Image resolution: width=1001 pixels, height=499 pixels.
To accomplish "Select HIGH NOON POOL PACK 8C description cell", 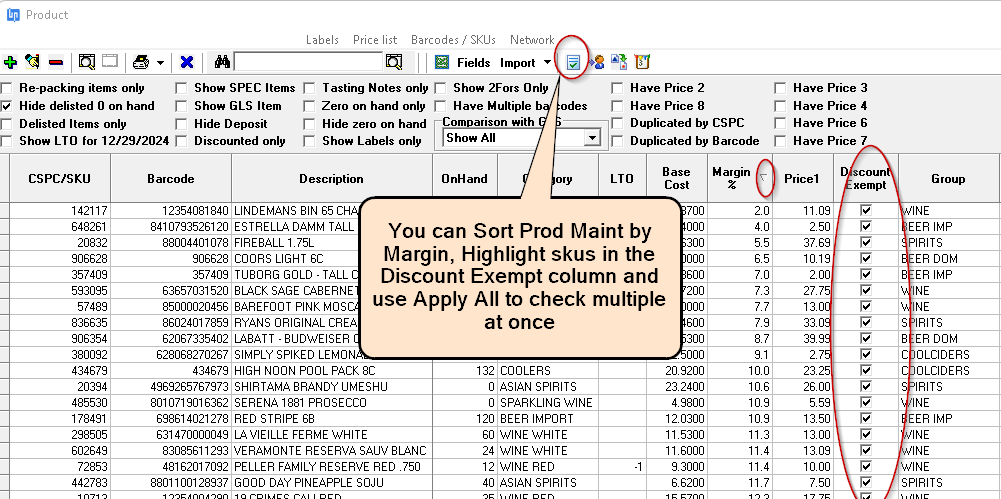I will click(331, 371).
